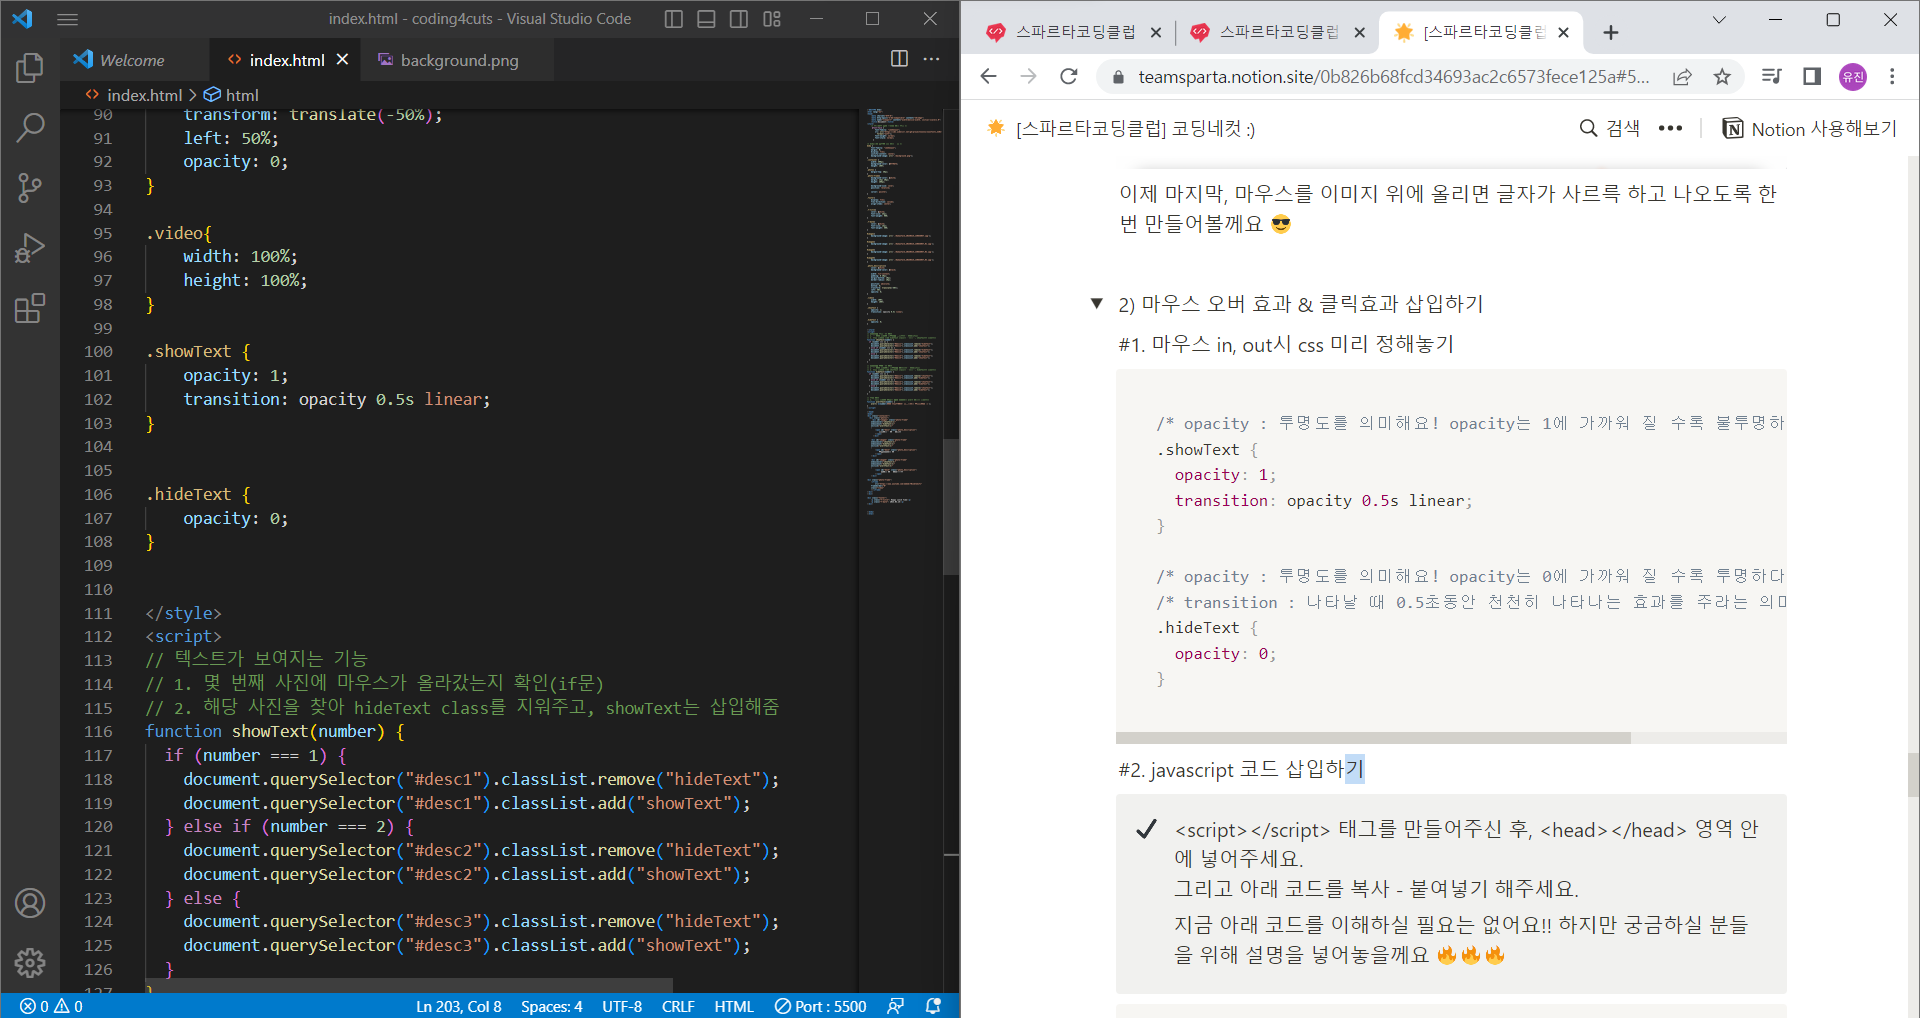Open feedback icon in status bar
Viewport: 1920px width, 1018px height.
coord(896,1006)
